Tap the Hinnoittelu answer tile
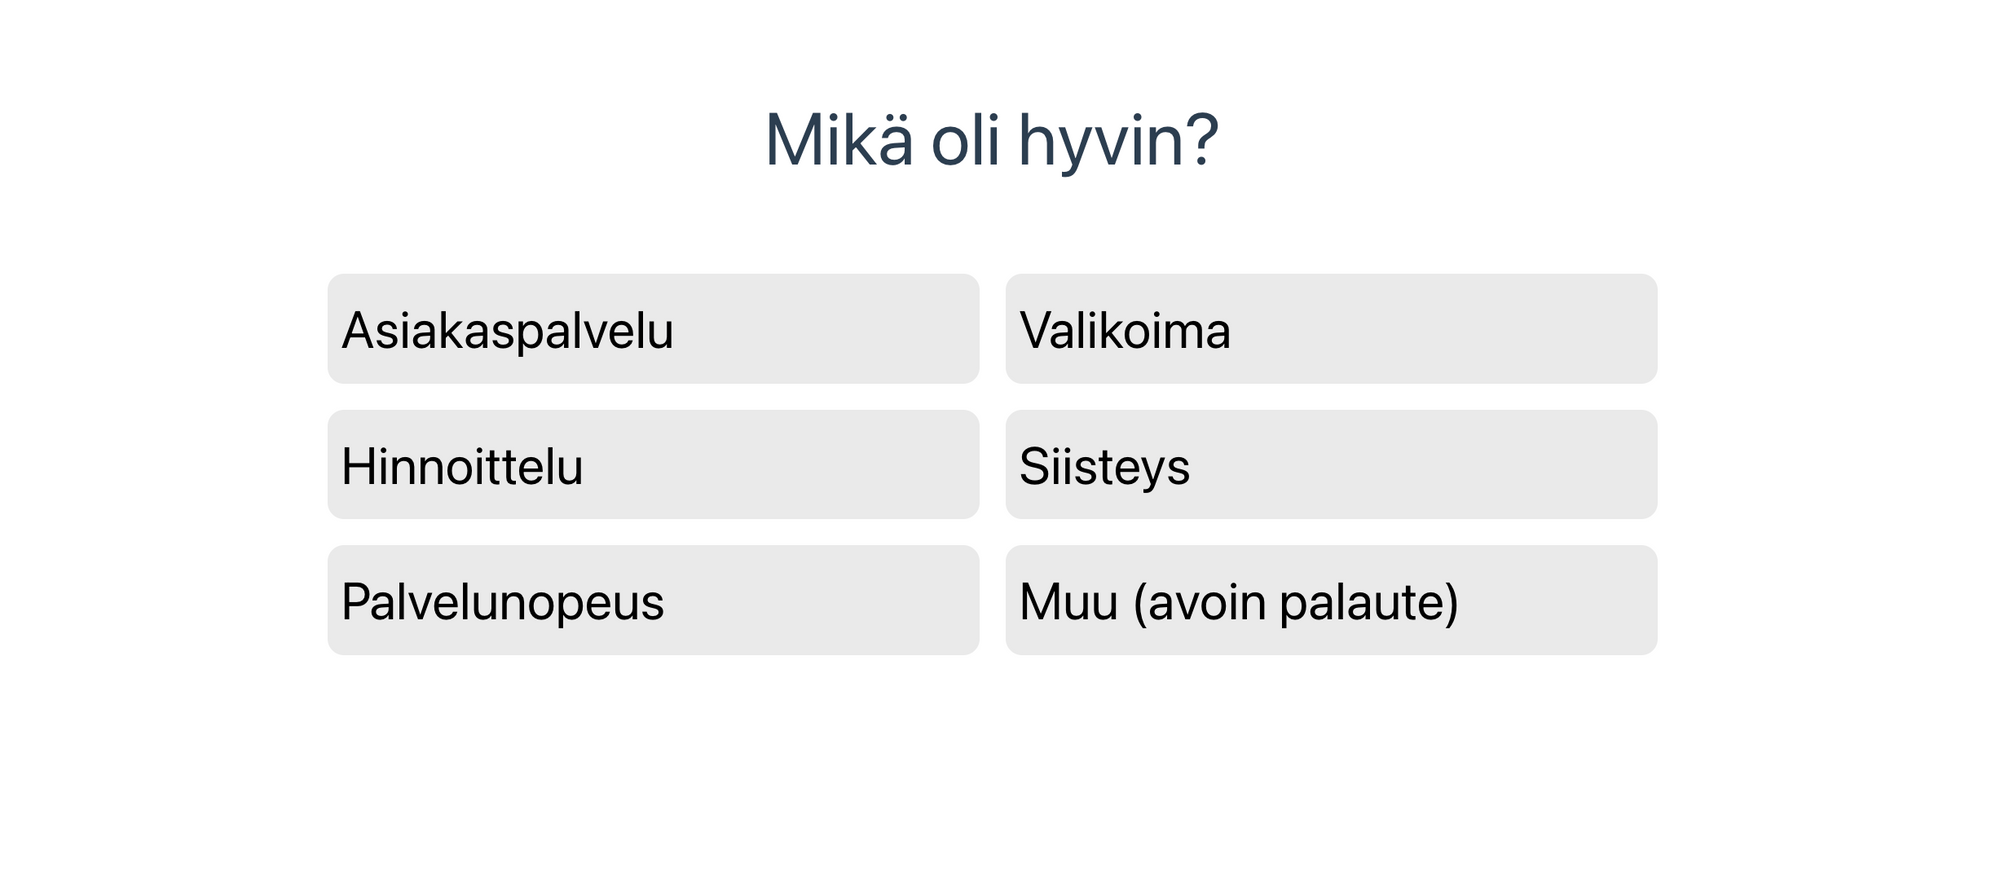The image size is (2000, 880). tap(653, 465)
